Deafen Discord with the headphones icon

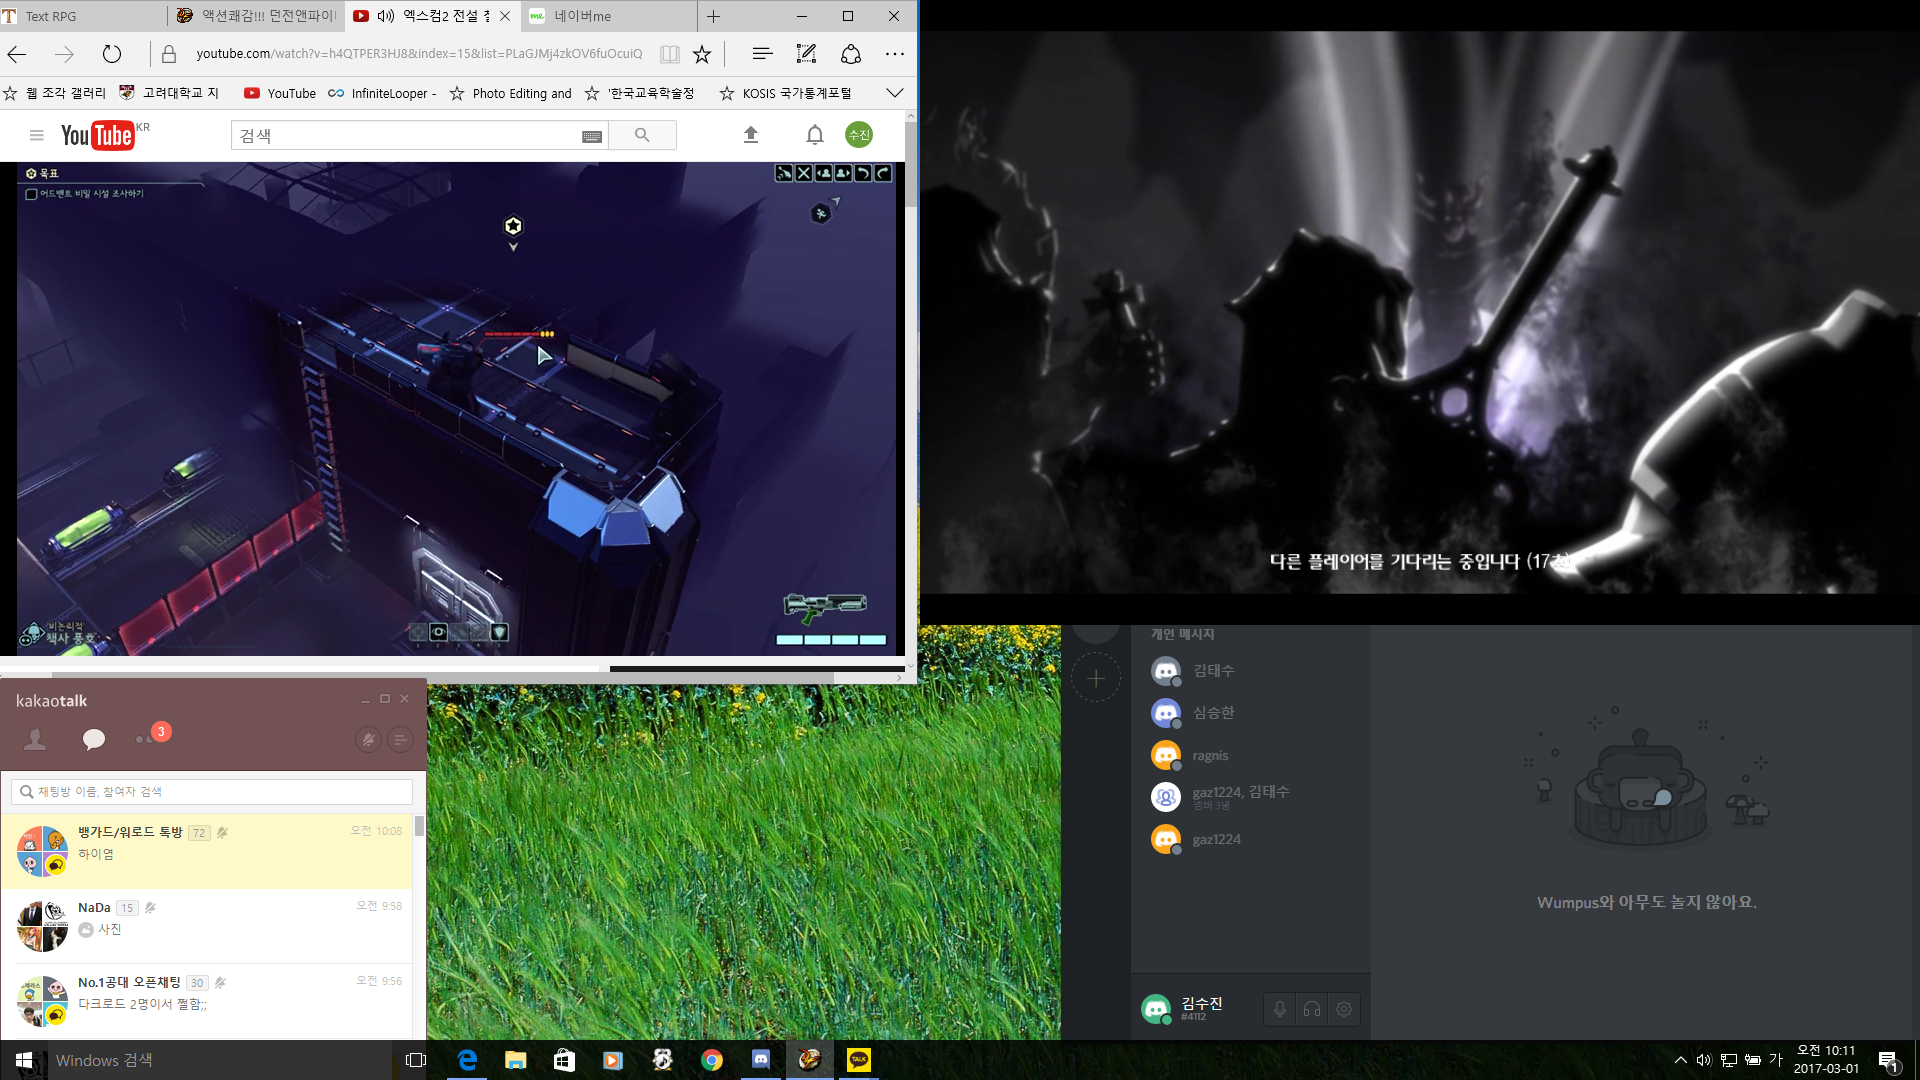(x=1312, y=1010)
